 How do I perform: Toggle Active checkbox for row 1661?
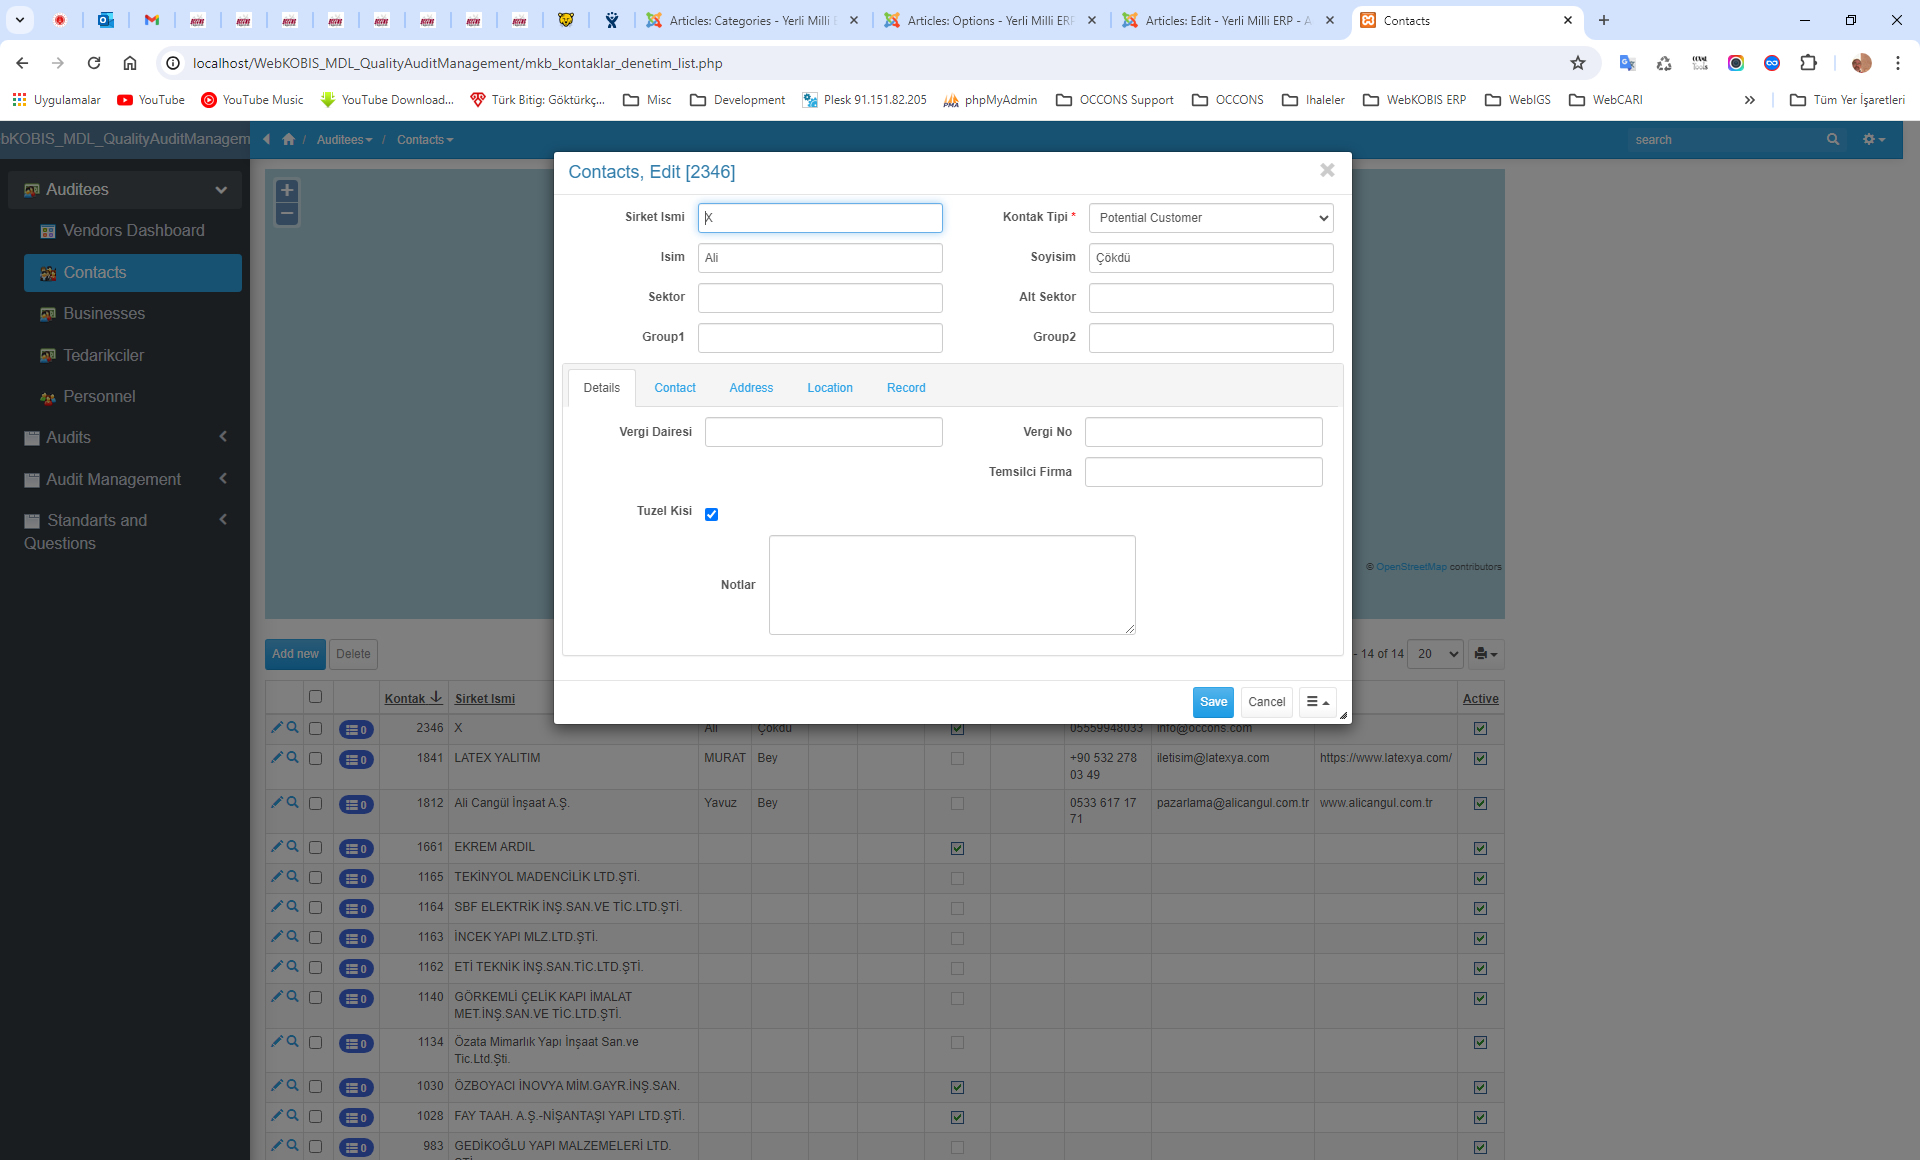[x=1480, y=848]
